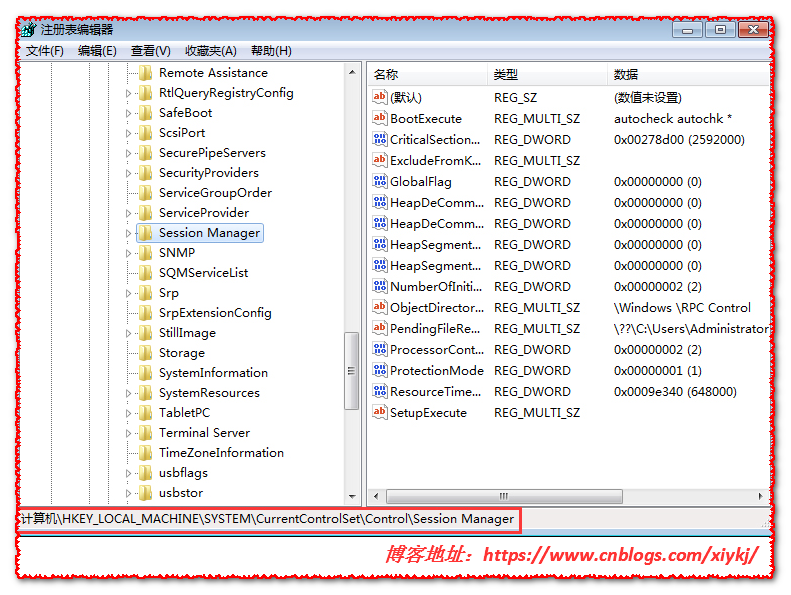791x595 pixels.
Task: Sort by the 名称 column header
Action: pyautogui.click(x=427, y=75)
